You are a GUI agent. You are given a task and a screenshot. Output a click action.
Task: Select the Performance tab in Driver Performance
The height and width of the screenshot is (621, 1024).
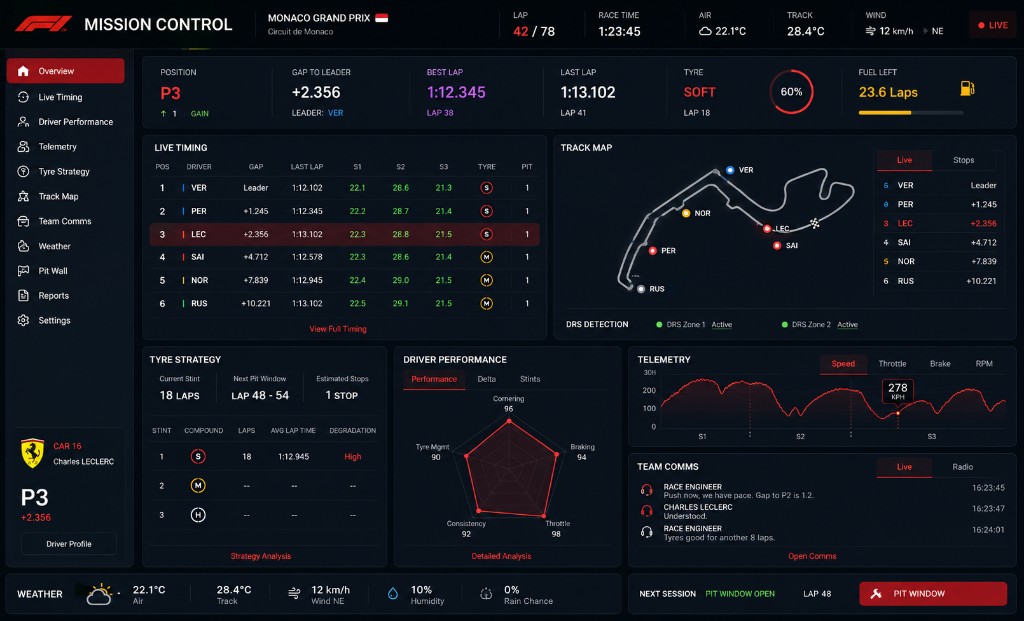click(434, 379)
